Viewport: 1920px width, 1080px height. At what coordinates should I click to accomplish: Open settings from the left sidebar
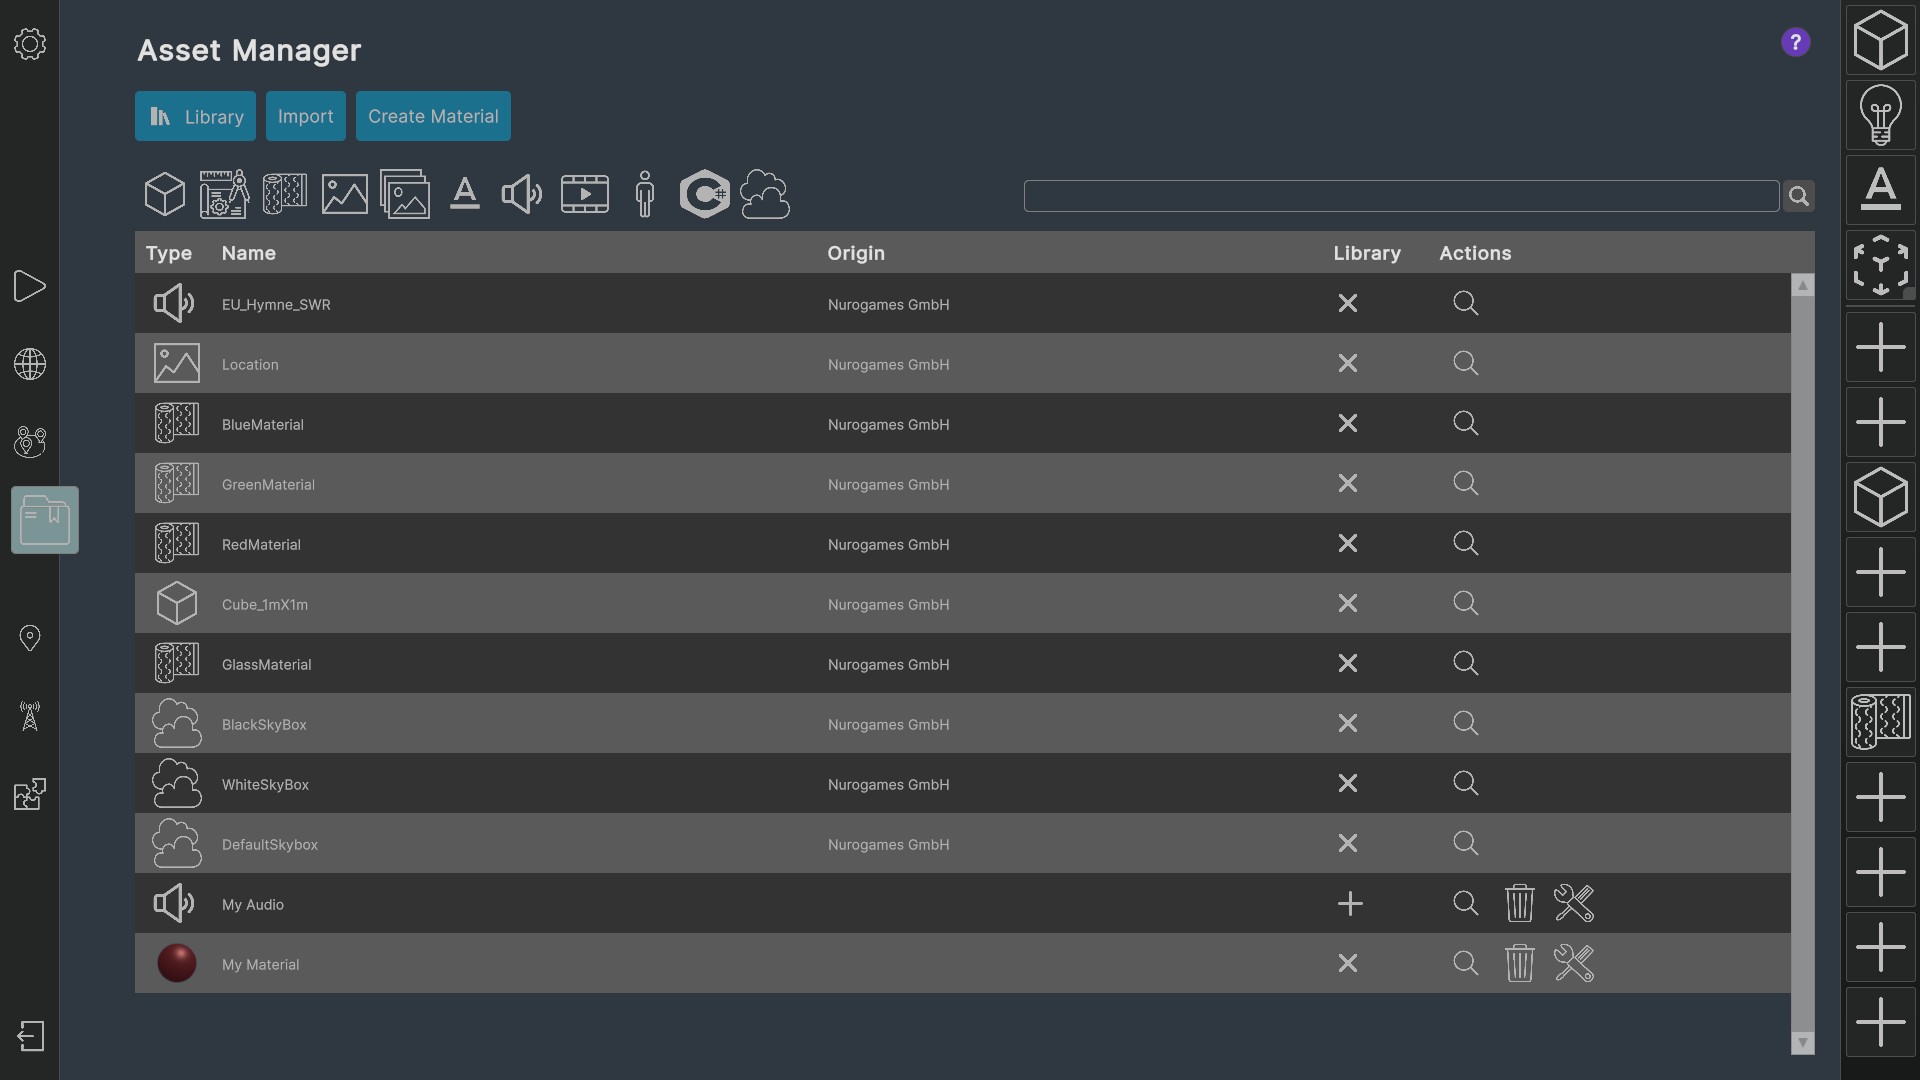(29, 44)
